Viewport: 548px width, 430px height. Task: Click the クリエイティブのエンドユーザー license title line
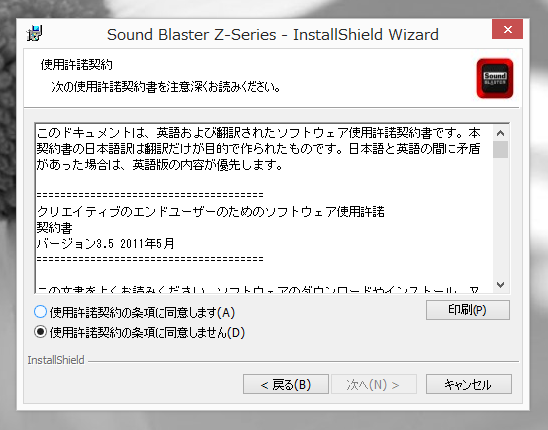[211, 212]
